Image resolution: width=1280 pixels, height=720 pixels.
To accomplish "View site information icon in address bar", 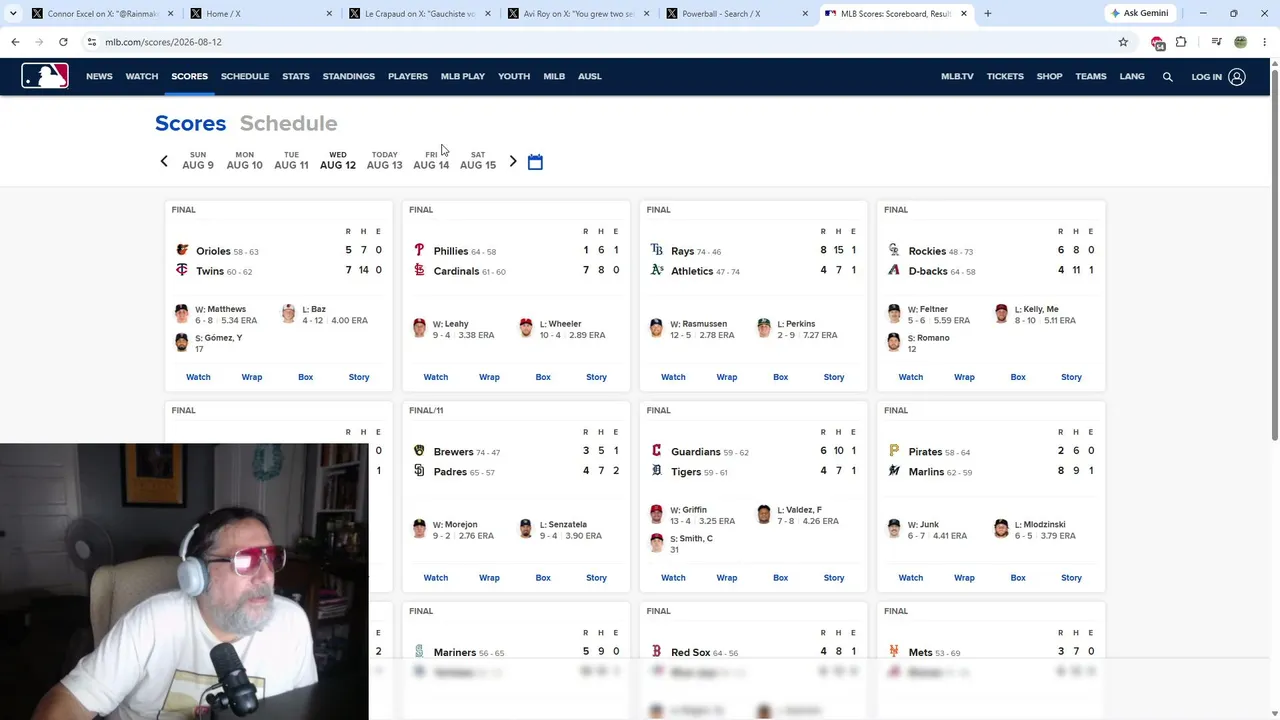I will 91,42.
